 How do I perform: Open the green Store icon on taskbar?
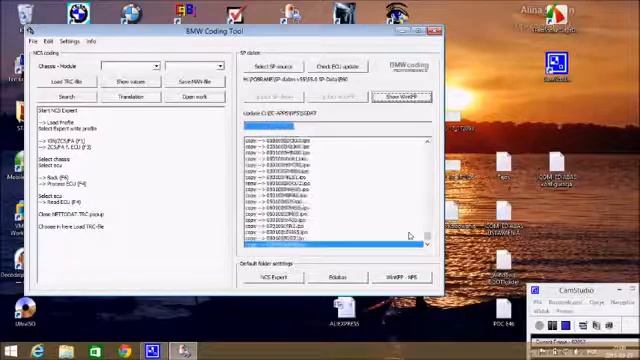point(95,351)
